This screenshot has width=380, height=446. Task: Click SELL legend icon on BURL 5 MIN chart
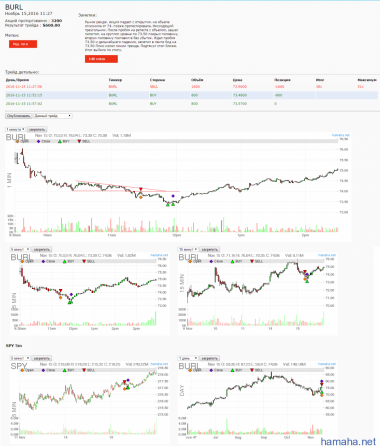point(84,261)
